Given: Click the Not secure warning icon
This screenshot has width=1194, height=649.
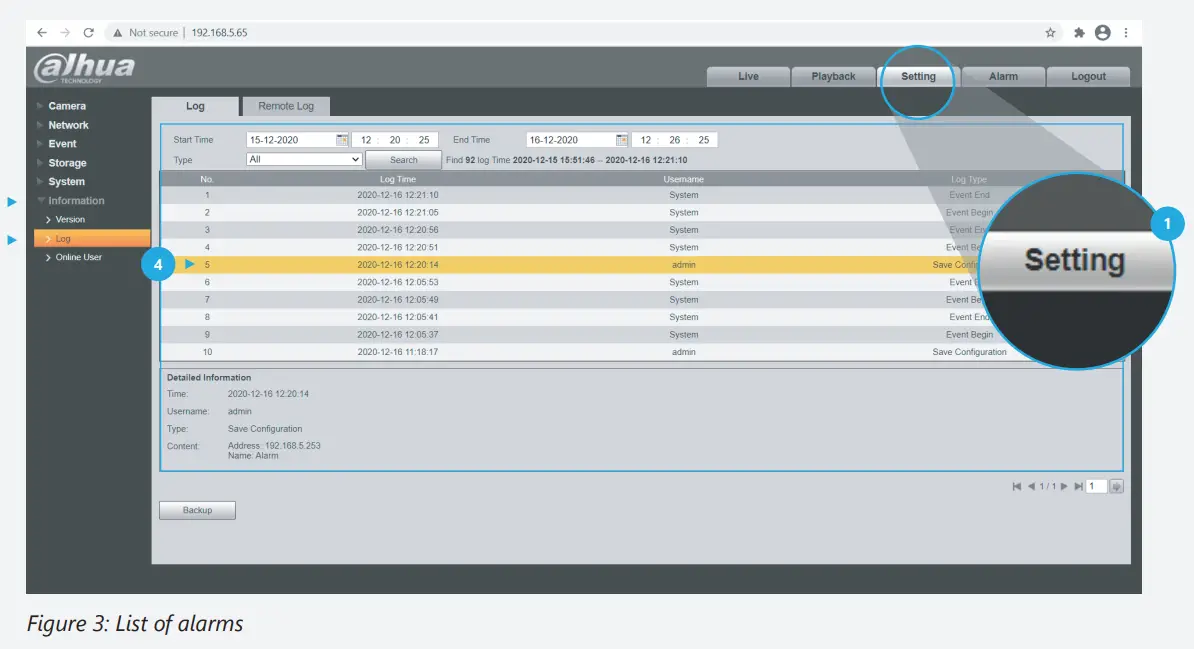Looking at the screenshot, I should pyautogui.click(x=117, y=33).
